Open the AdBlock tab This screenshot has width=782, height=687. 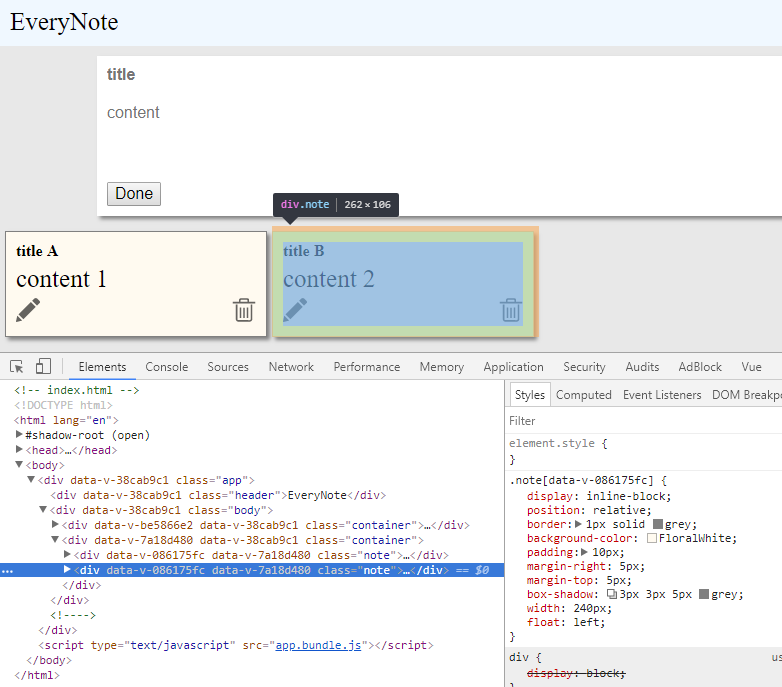(700, 367)
